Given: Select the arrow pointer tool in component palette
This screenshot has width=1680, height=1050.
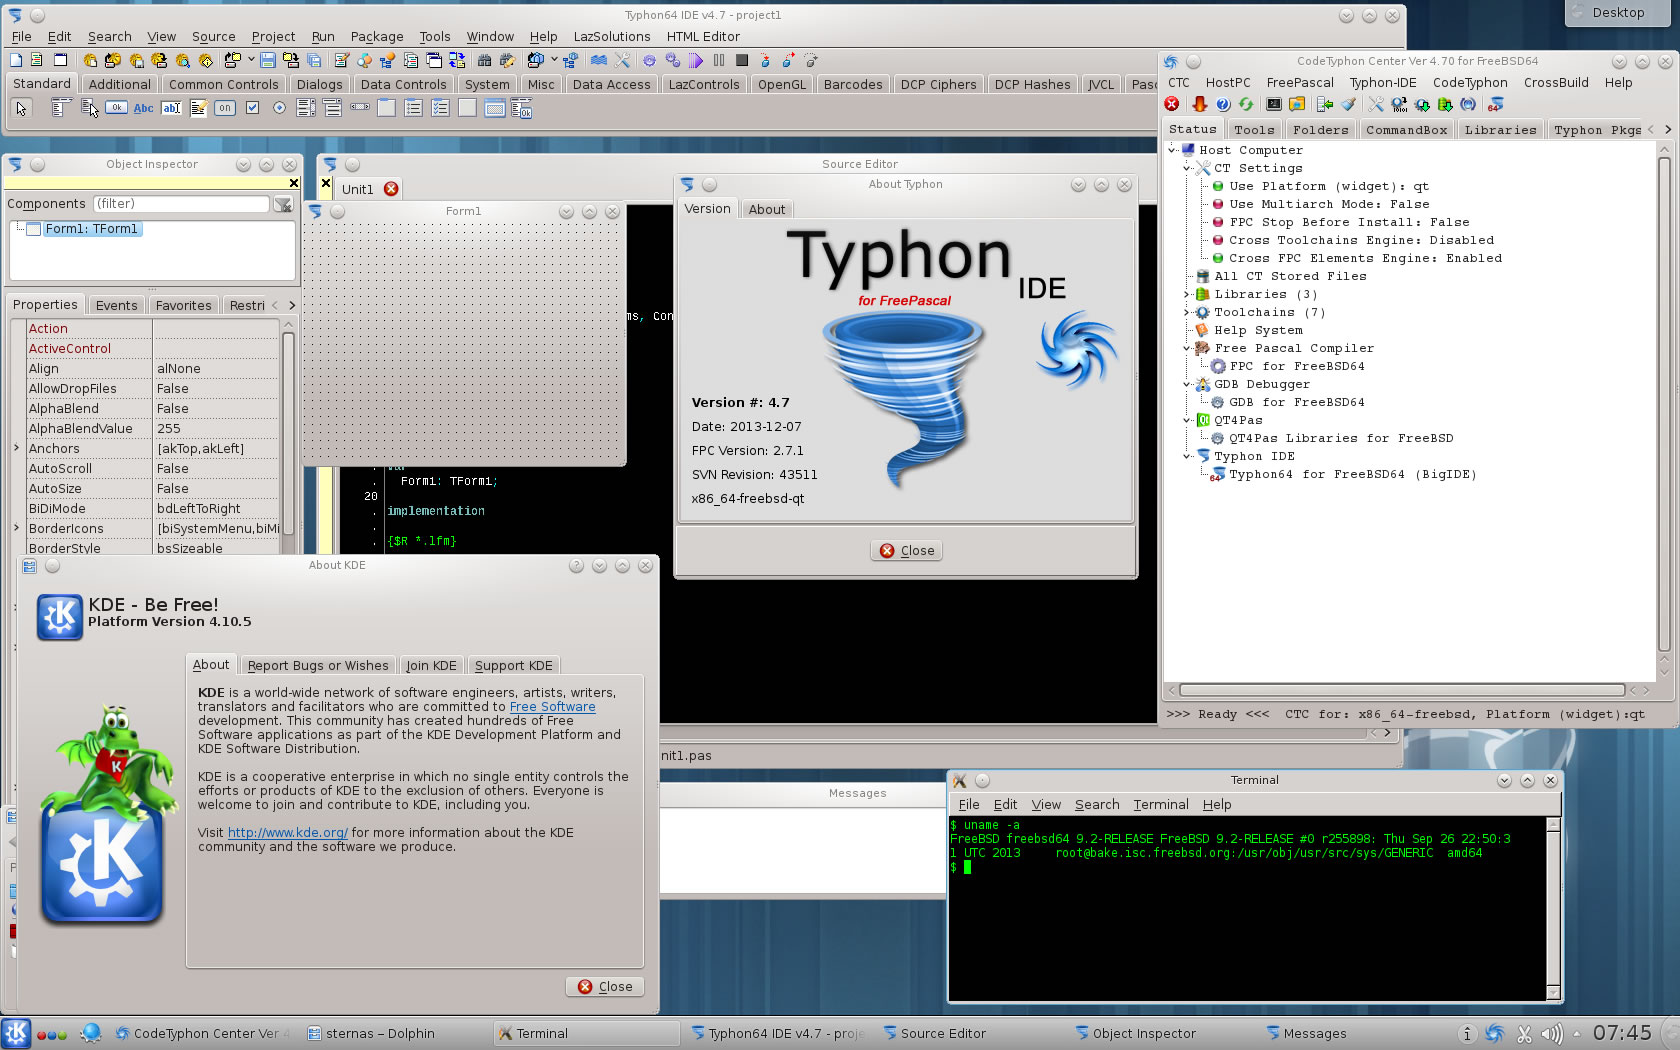Looking at the screenshot, I should tap(22, 108).
